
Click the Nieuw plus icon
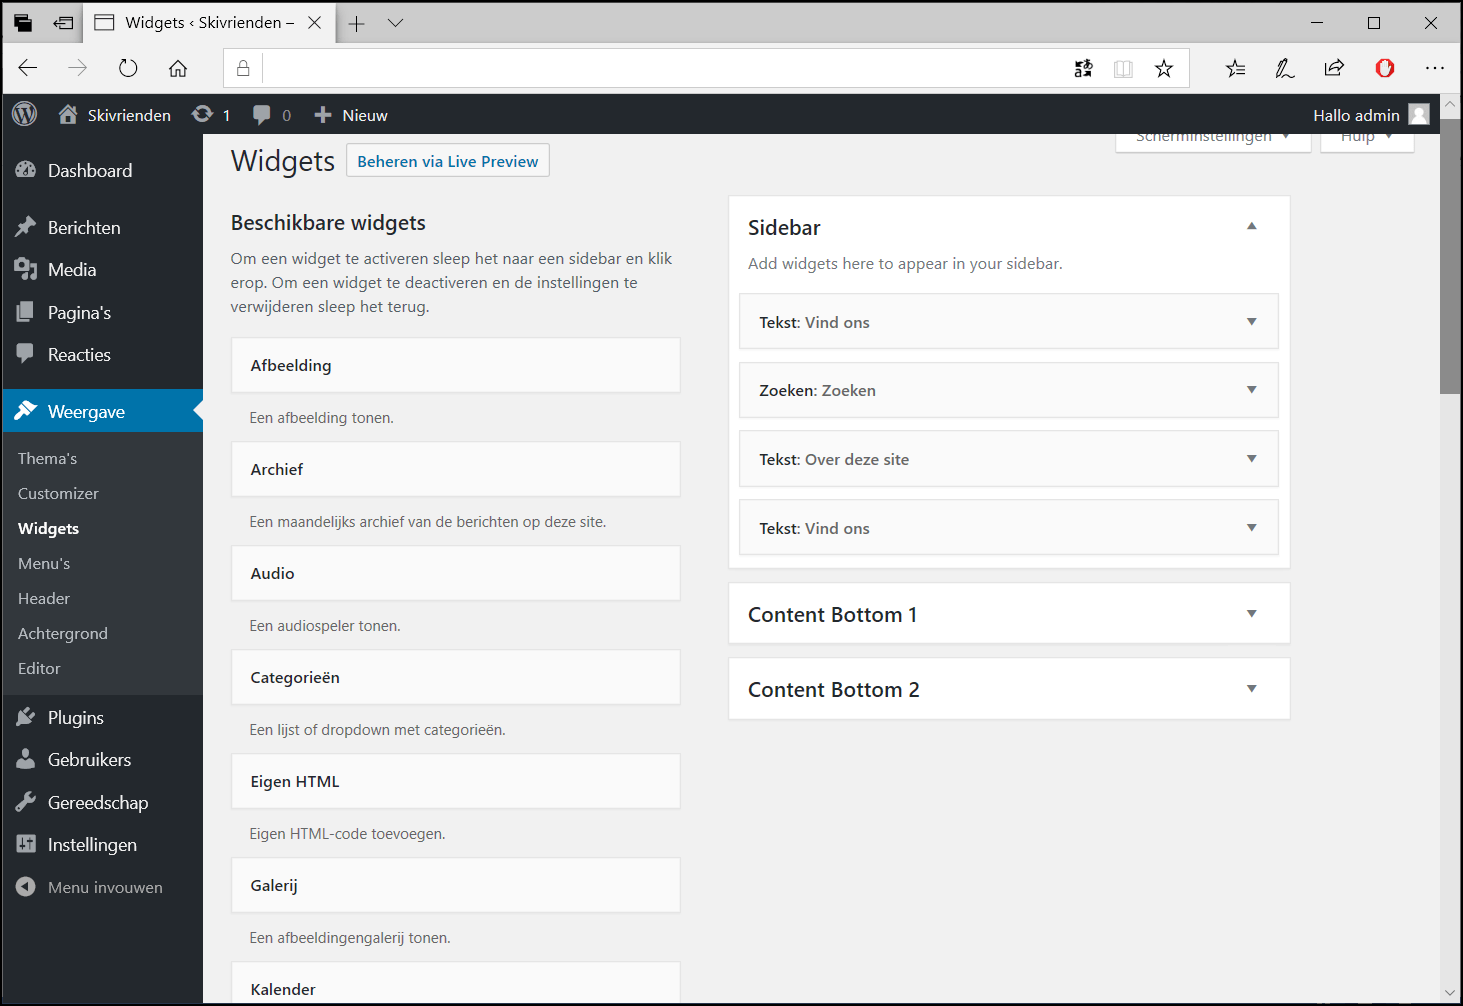pos(323,115)
